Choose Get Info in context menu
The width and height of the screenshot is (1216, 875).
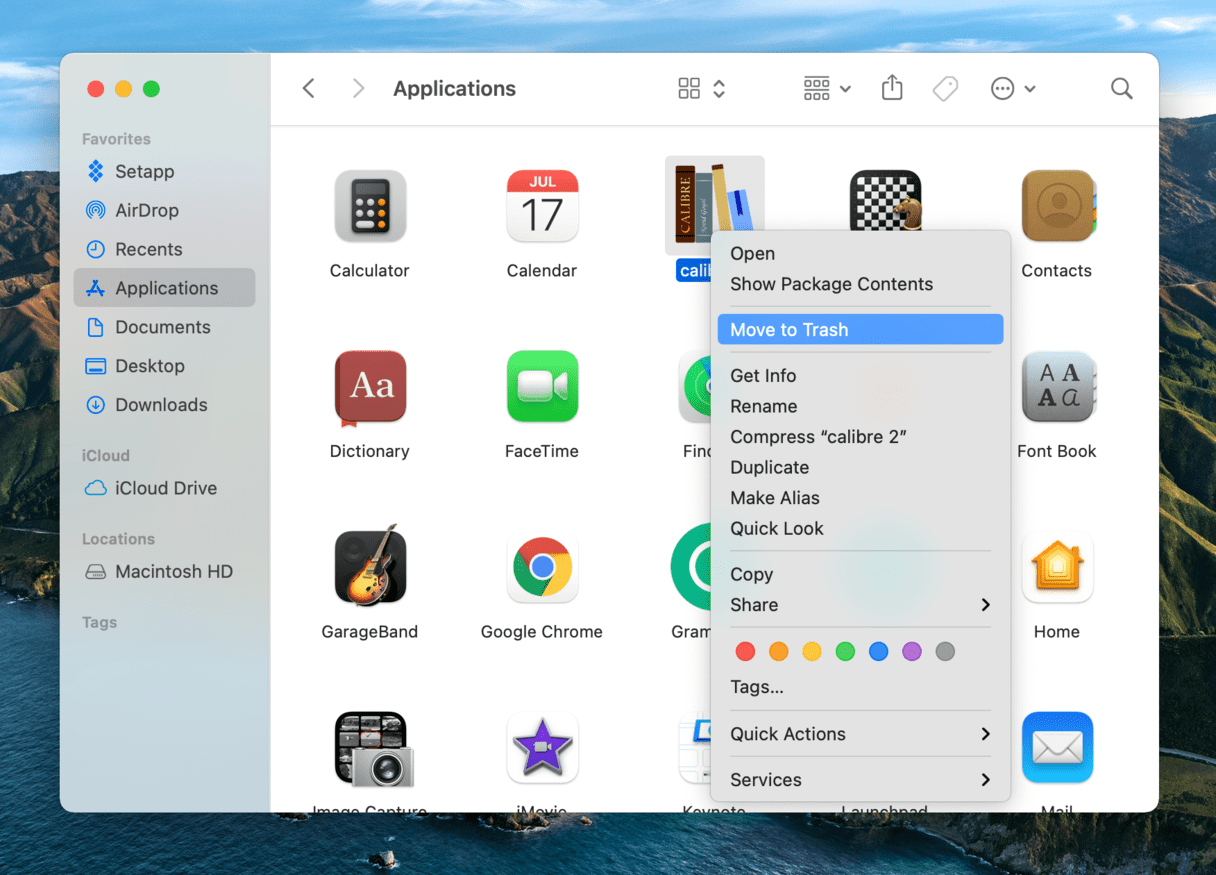pyautogui.click(x=860, y=376)
